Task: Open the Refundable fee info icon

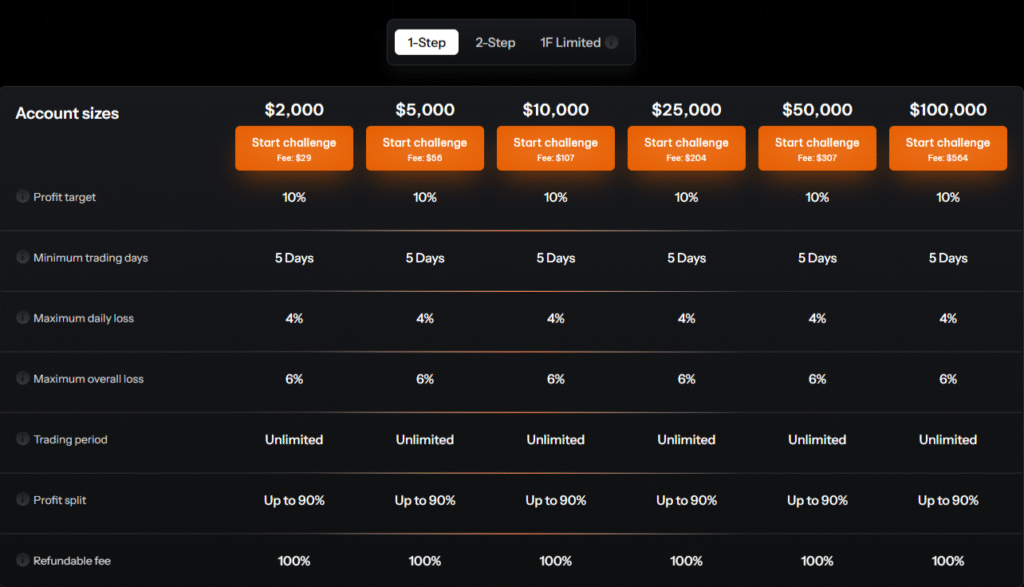Action: point(22,561)
